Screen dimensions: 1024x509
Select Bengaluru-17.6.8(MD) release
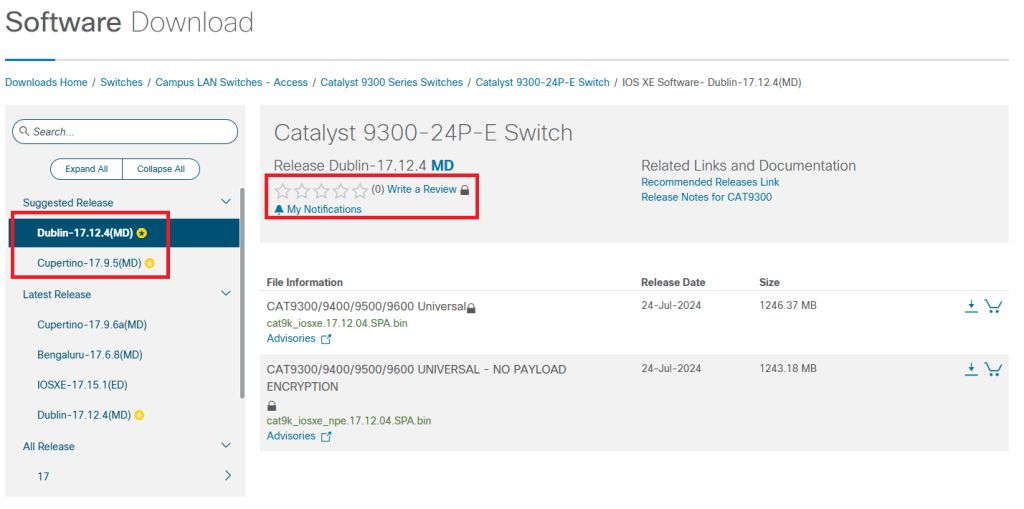pyautogui.click(x=89, y=355)
